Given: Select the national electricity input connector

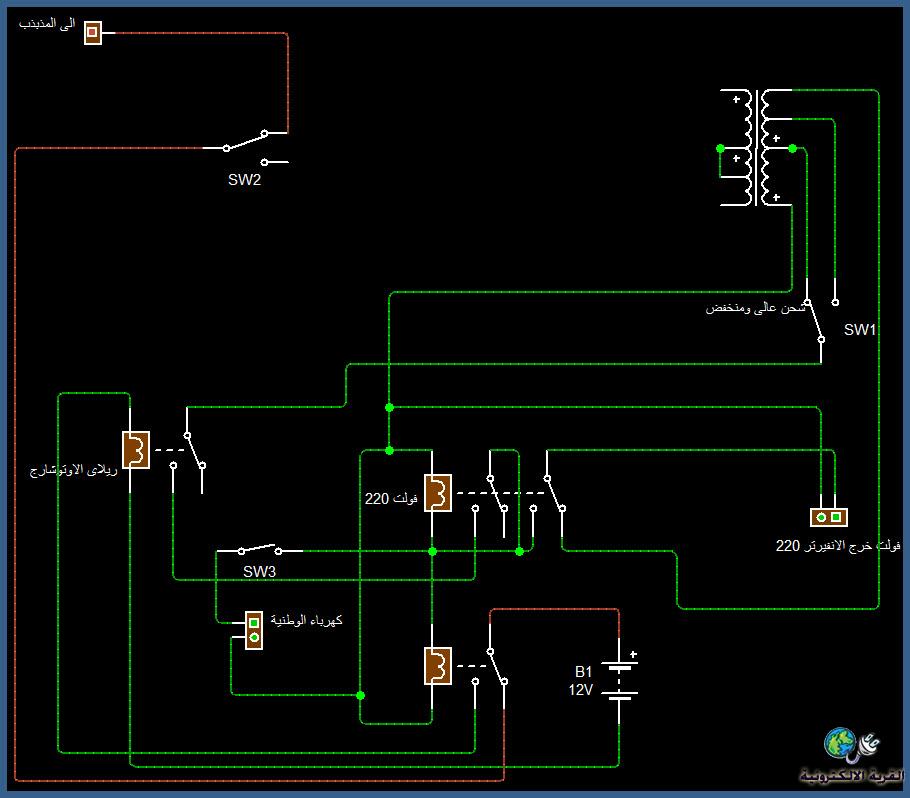Looking at the screenshot, I should click(254, 630).
